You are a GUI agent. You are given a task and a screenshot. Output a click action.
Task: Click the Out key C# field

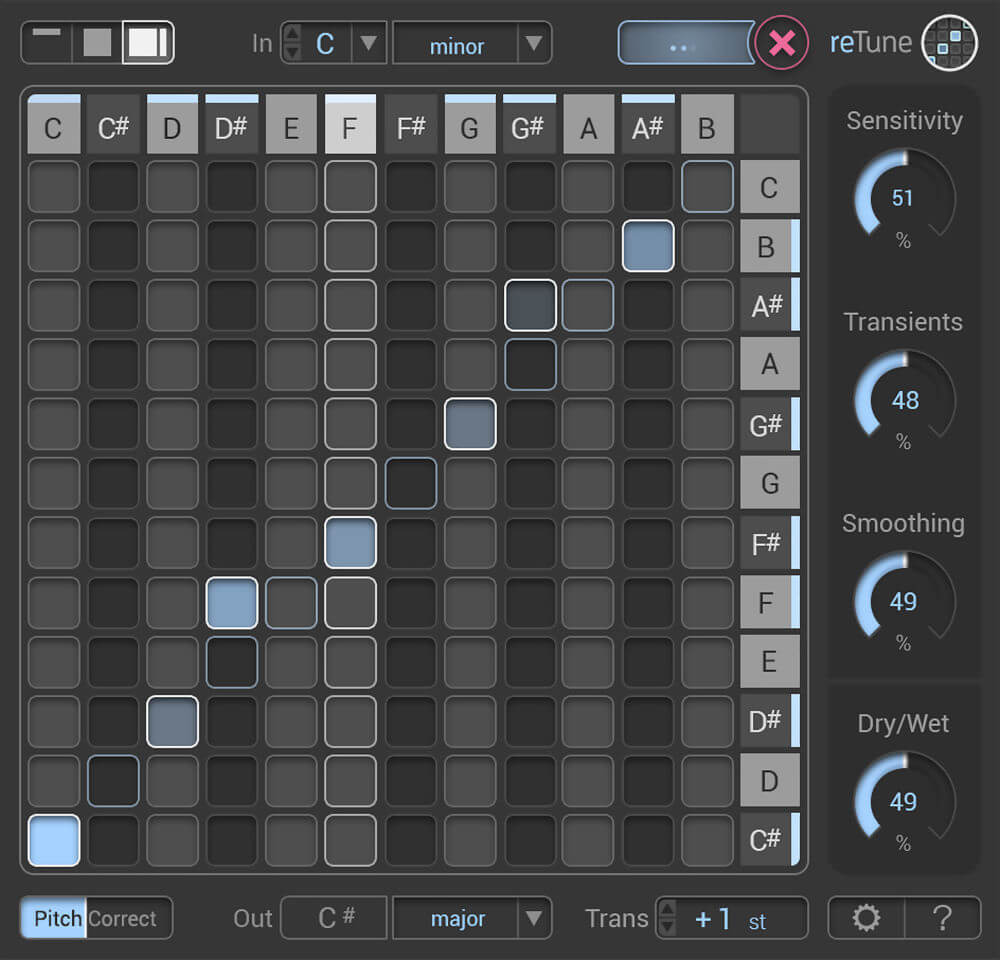pyautogui.click(x=334, y=918)
